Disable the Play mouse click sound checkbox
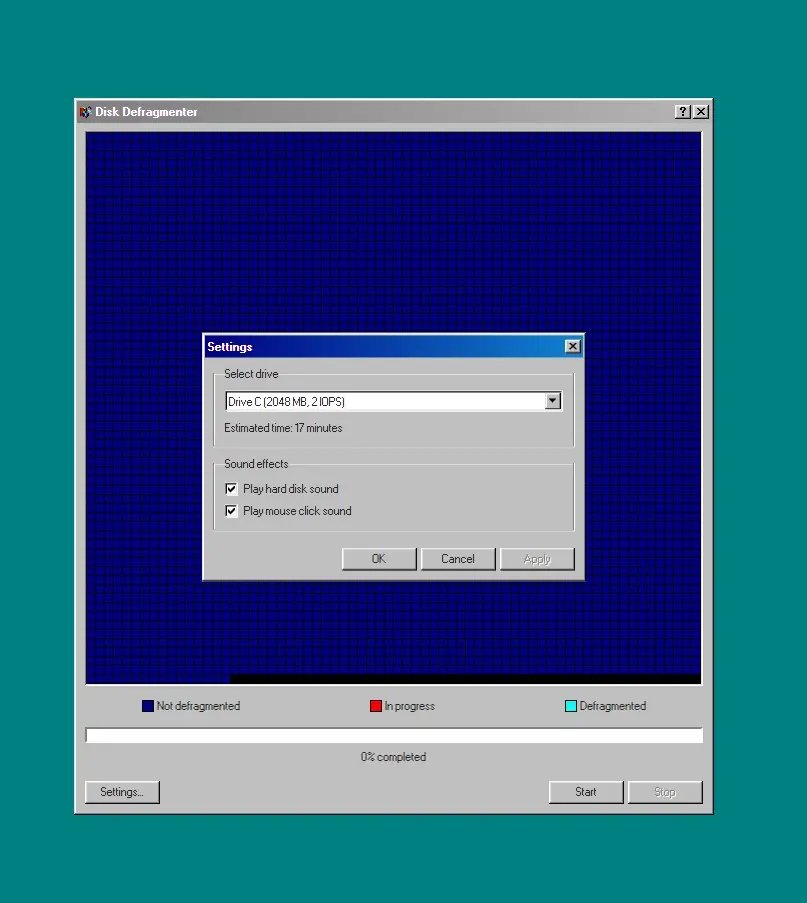 coord(232,511)
